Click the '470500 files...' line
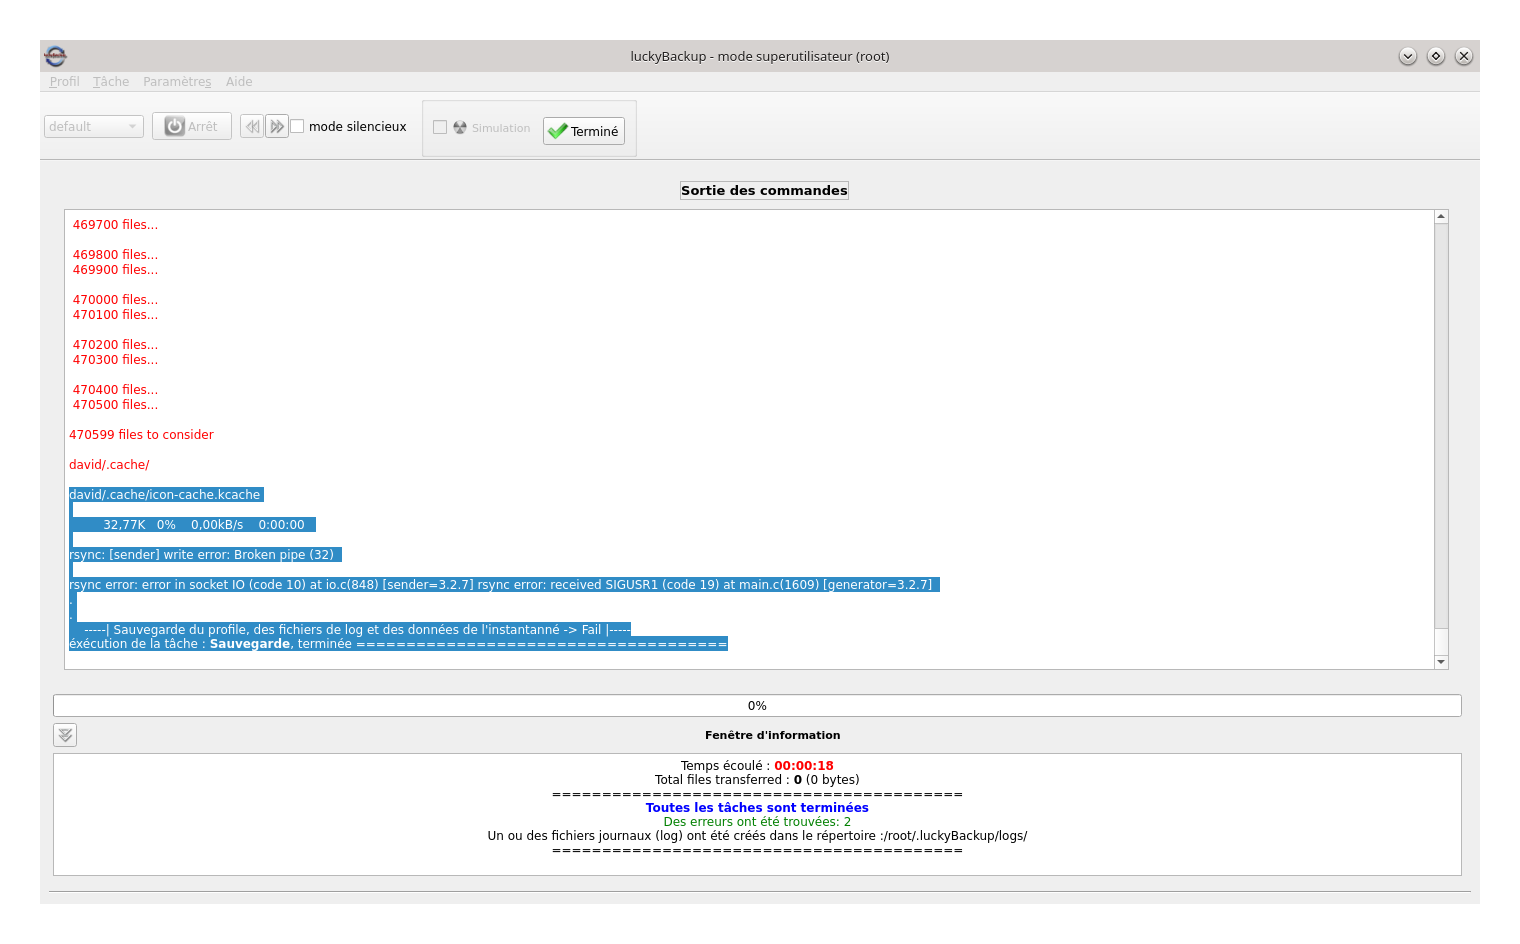The height and width of the screenshot is (944, 1520). tap(115, 405)
